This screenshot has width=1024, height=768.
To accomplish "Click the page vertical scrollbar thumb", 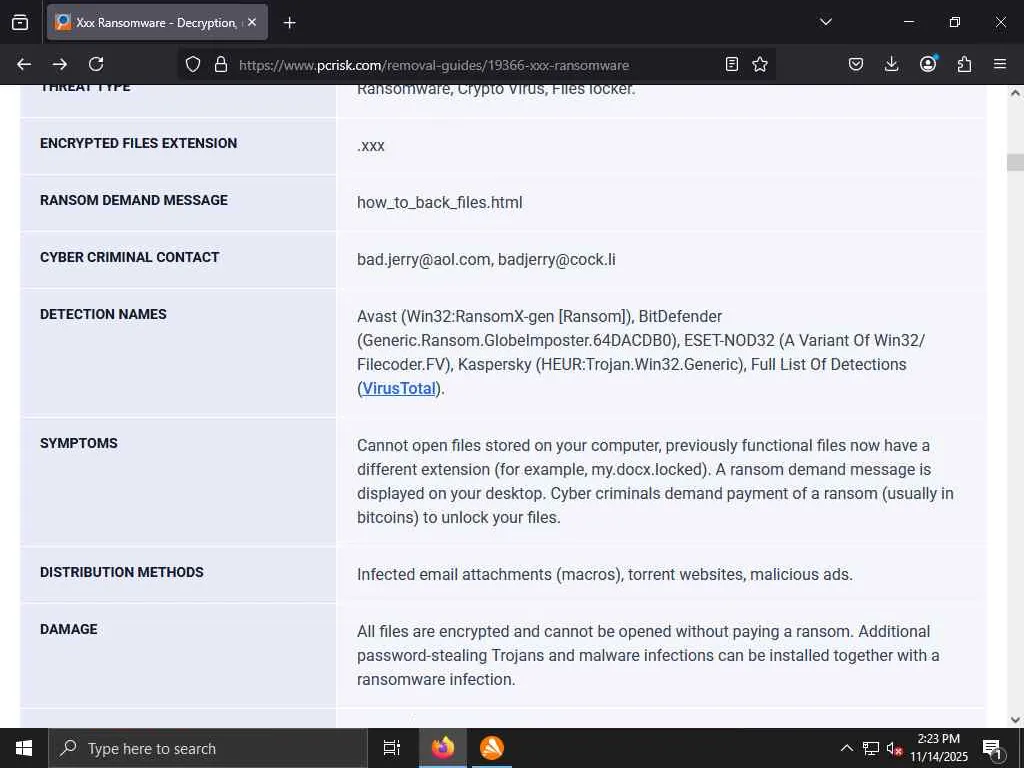I will pos(1015,162).
